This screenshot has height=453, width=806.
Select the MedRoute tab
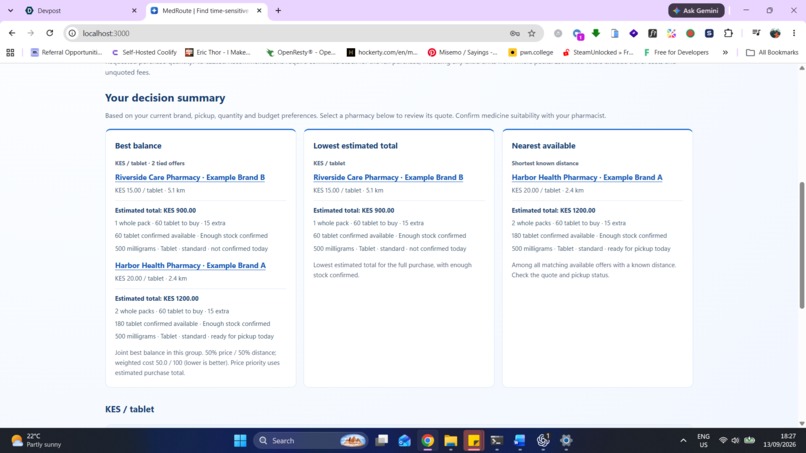click(x=206, y=10)
